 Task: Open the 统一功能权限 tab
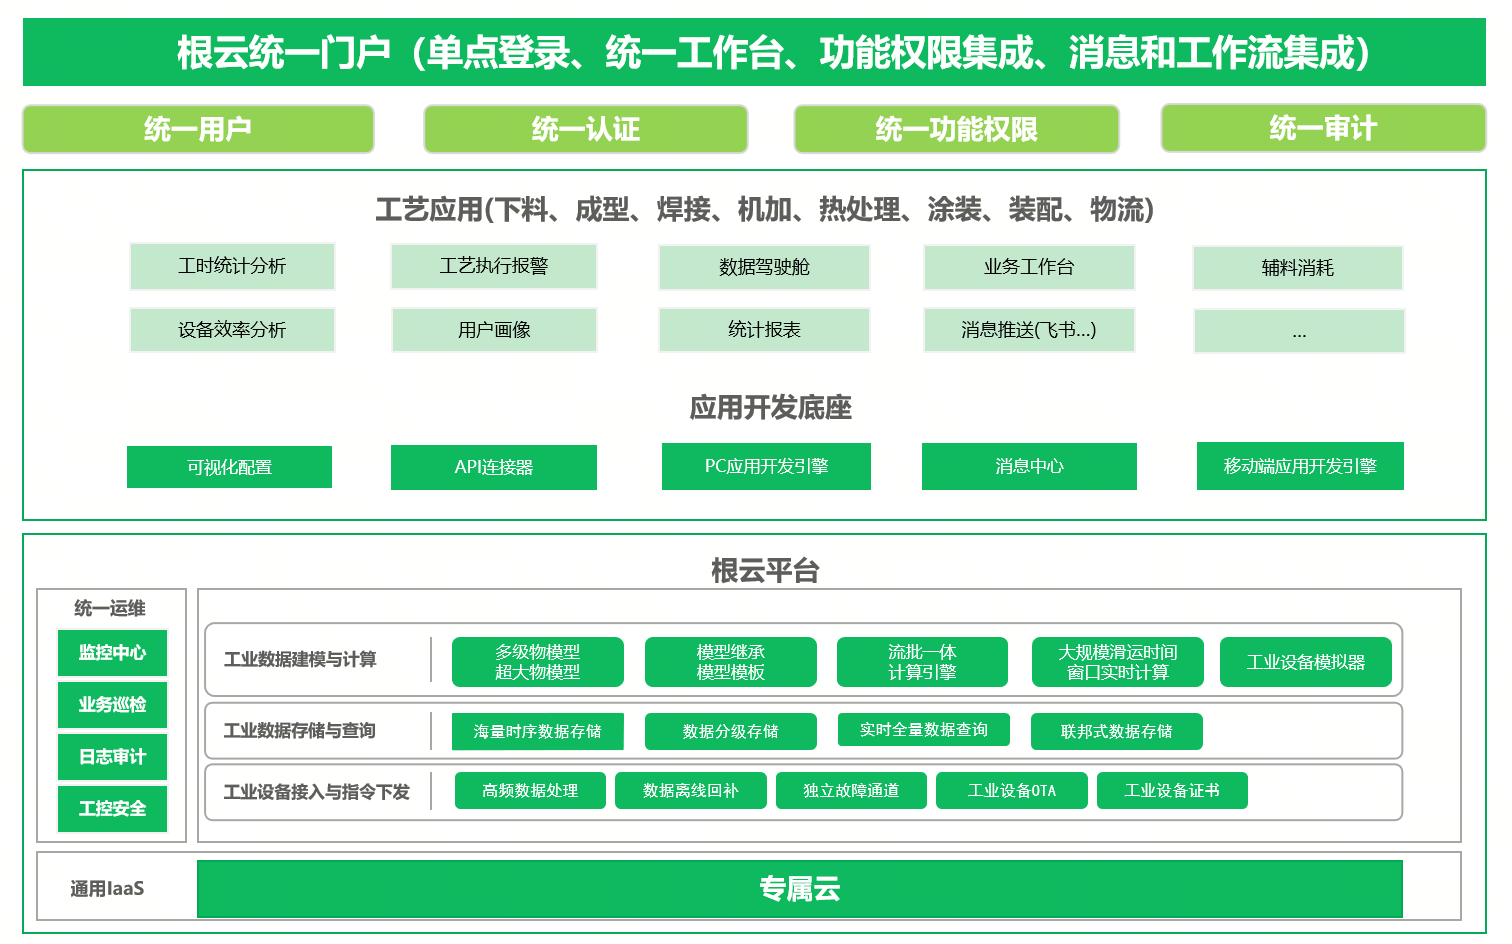[x=956, y=129]
